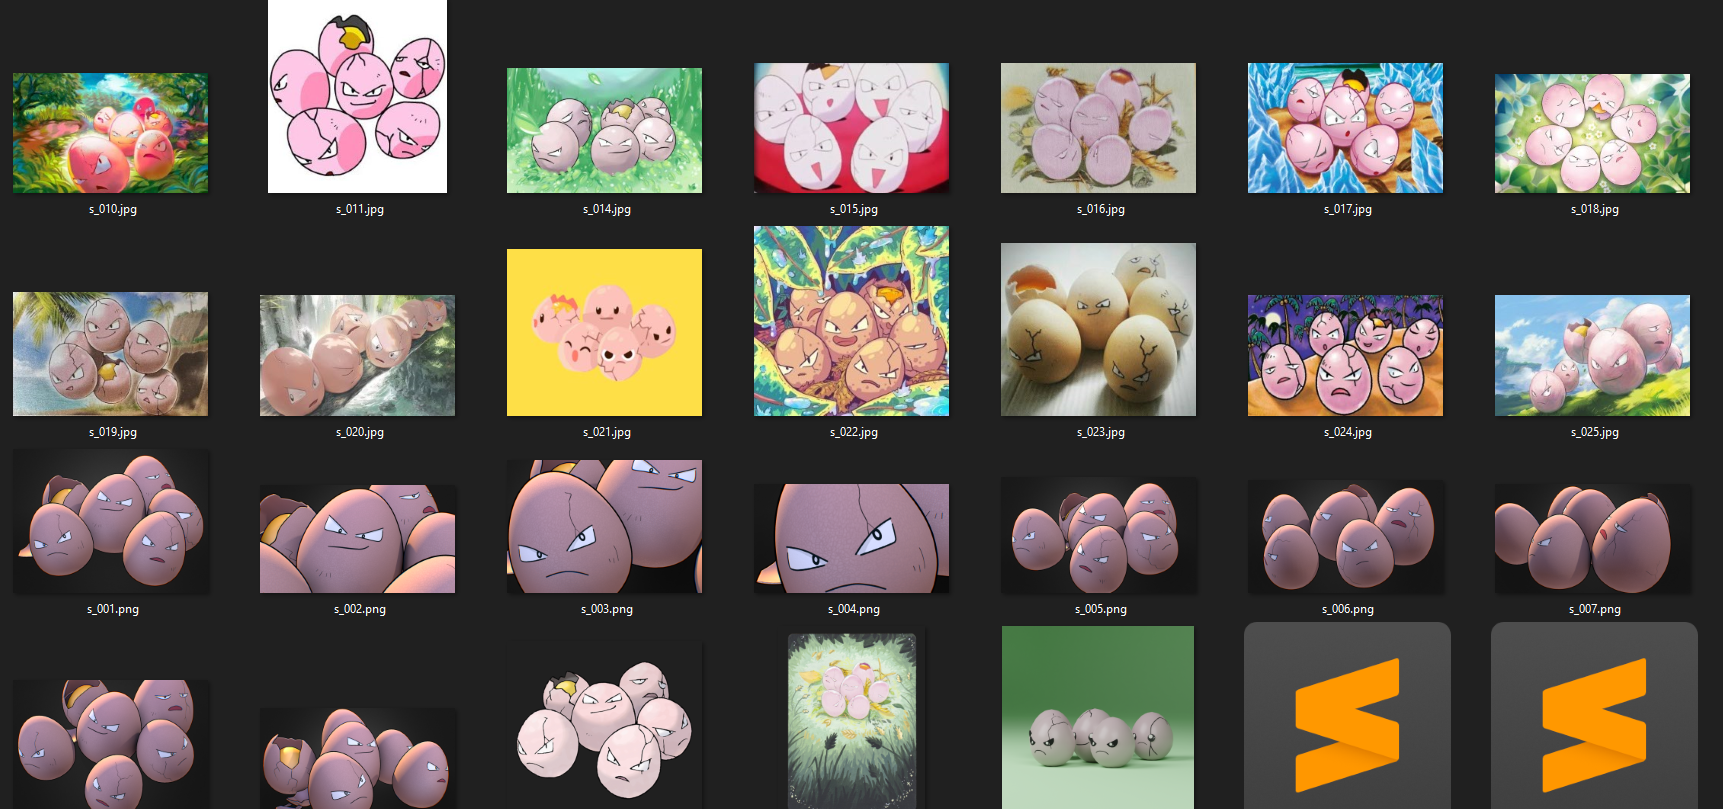Image resolution: width=1723 pixels, height=809 pixels.
Task: Select the s_006.png thumbnail image
Action: 1346,536
